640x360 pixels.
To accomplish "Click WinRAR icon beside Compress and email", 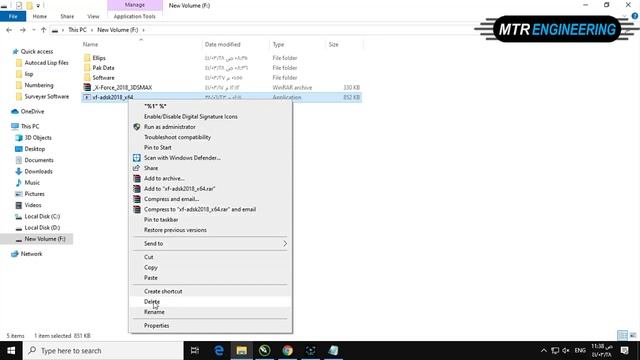I will pos(137,199).
